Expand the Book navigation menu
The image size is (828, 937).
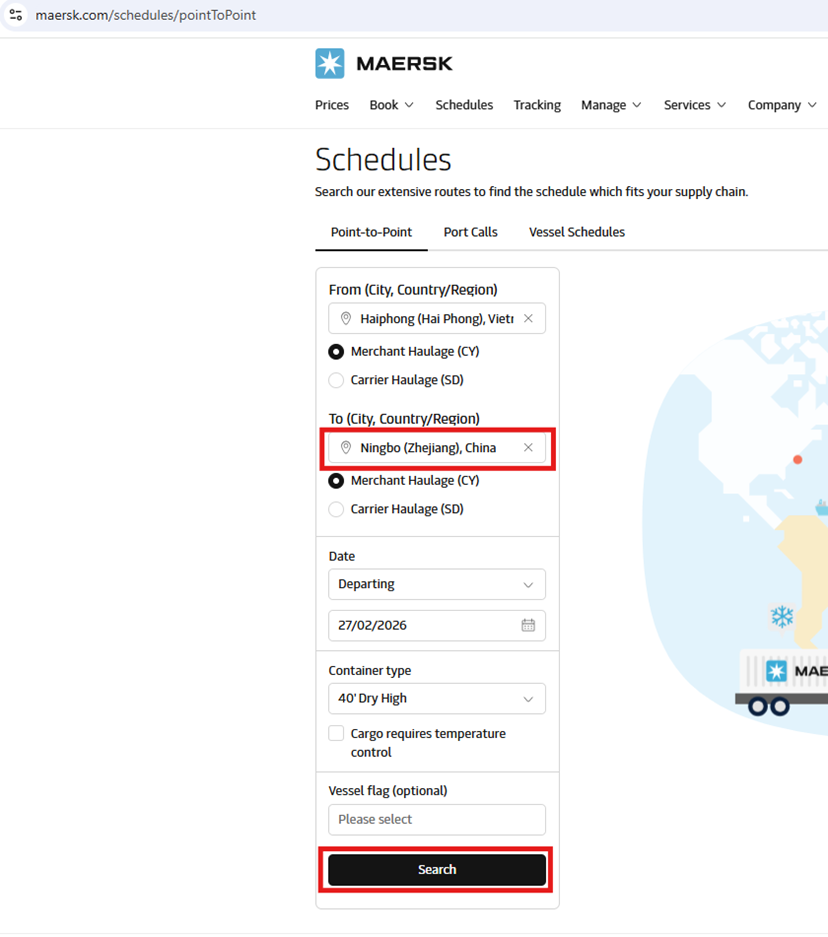[x=391, y=105]
